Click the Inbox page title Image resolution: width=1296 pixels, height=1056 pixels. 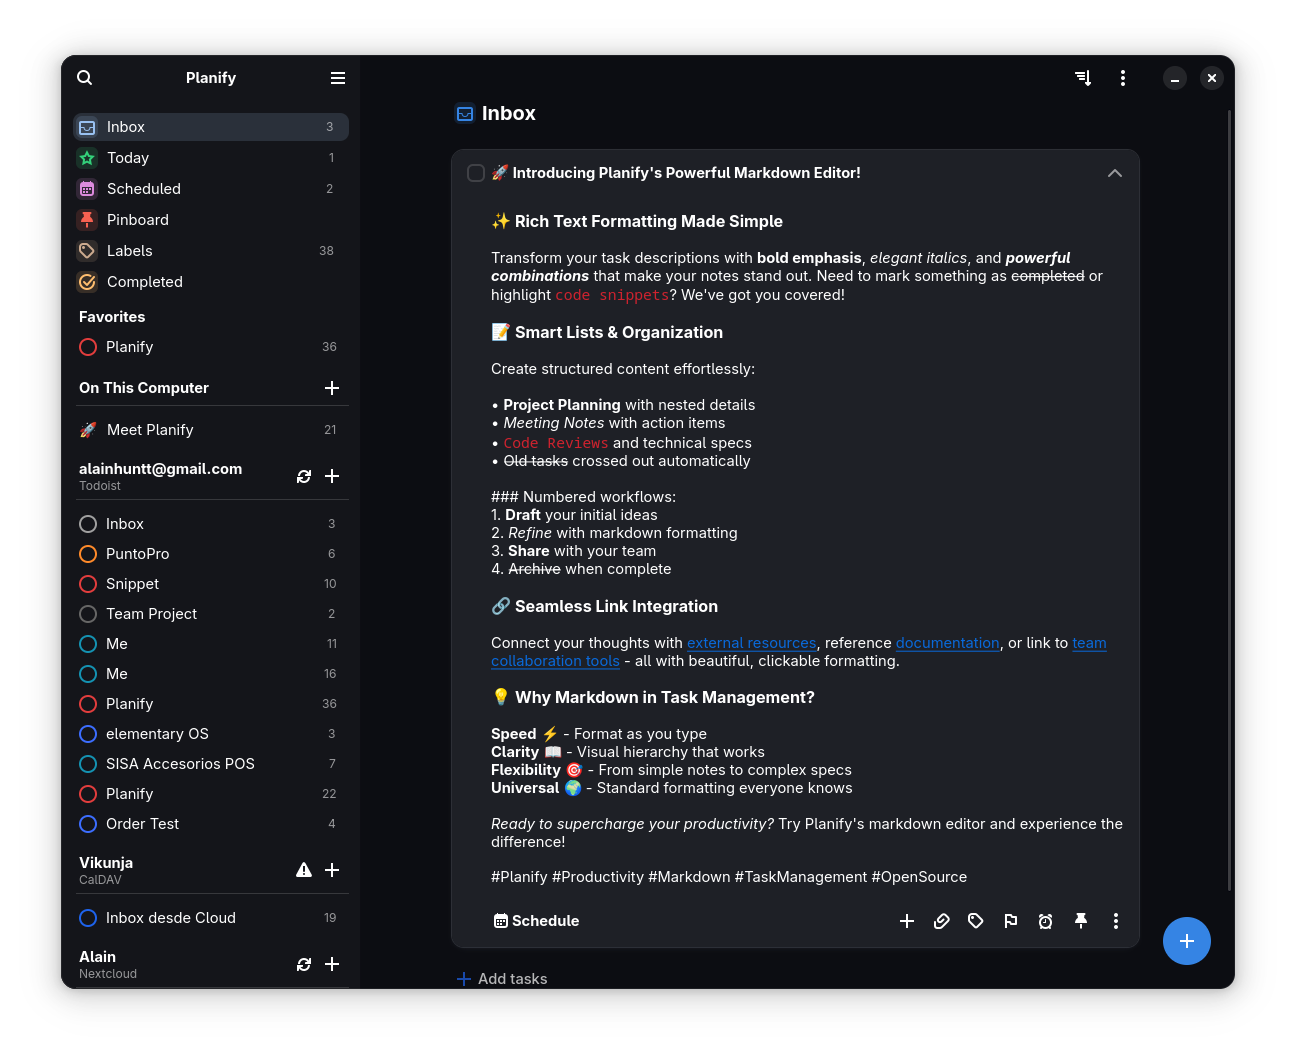[508, 114]
